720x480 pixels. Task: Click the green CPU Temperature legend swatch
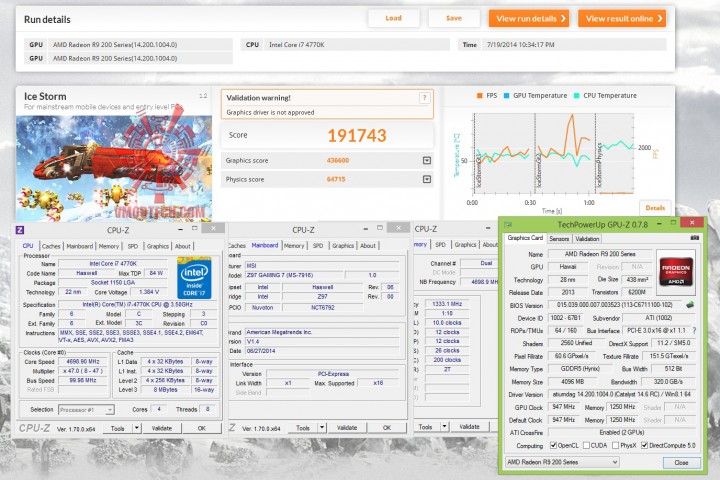point(576,96)
